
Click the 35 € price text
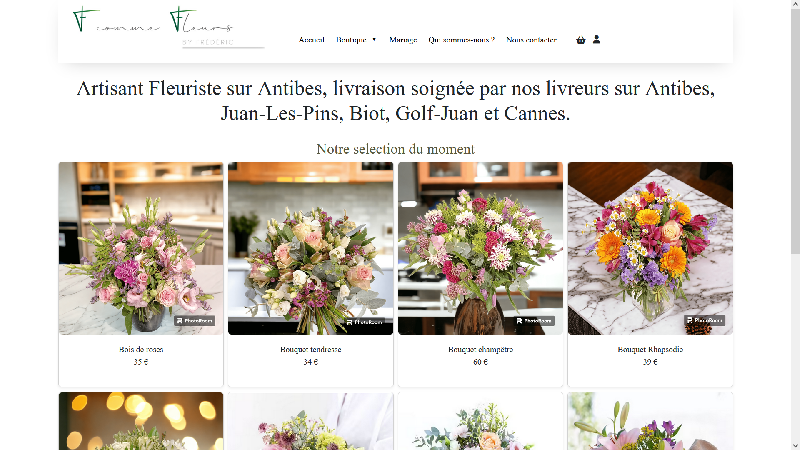click(x=141, y=362)
